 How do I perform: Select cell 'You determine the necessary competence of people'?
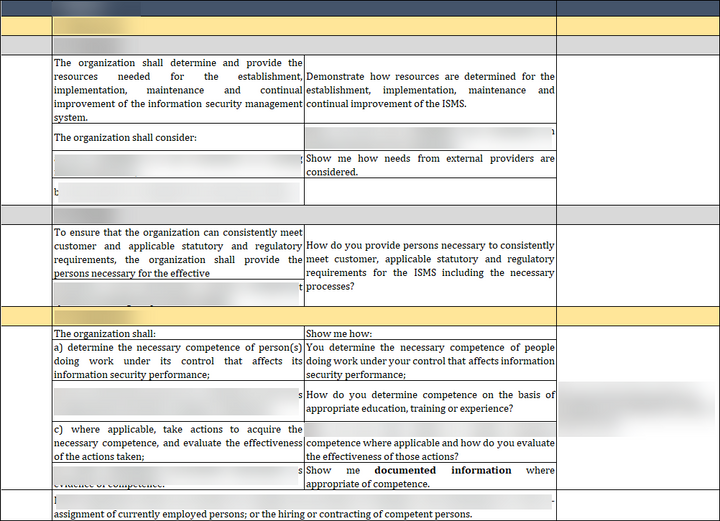tap(430, 360)
